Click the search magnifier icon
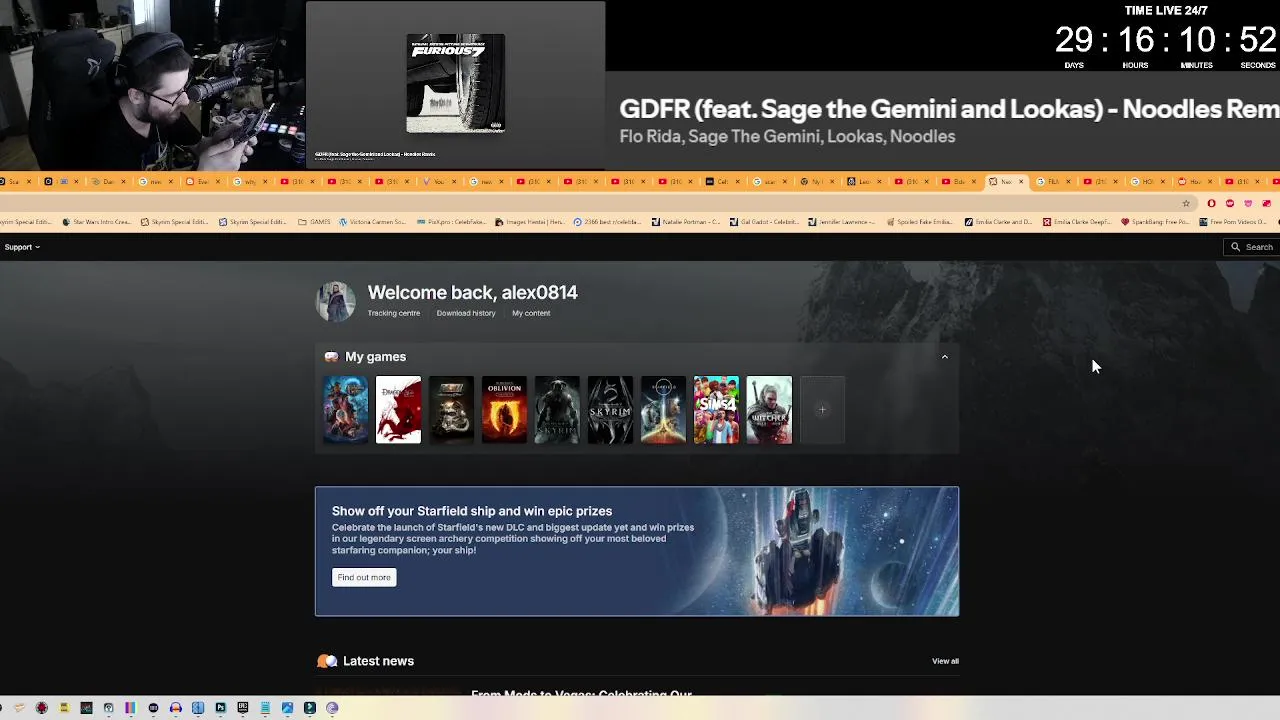The image size is (1280, 720). tap(1235, 247)
